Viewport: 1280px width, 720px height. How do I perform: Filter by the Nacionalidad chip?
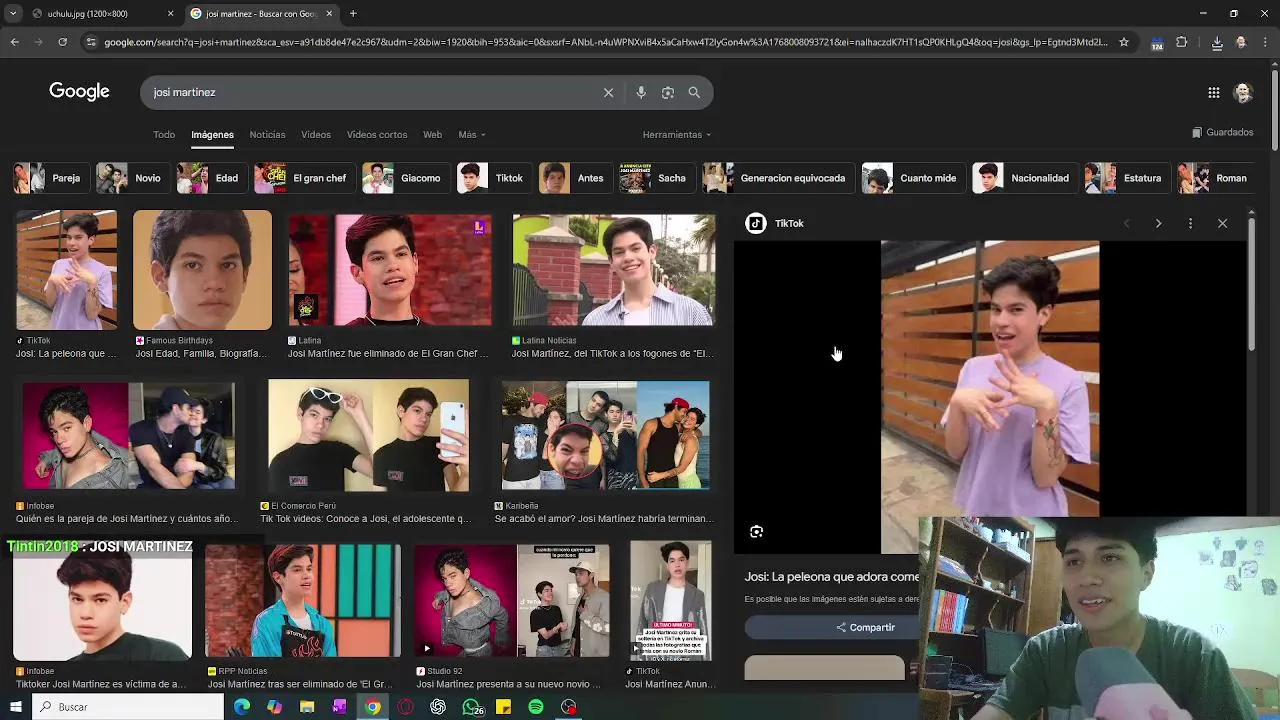(1023, 178)
